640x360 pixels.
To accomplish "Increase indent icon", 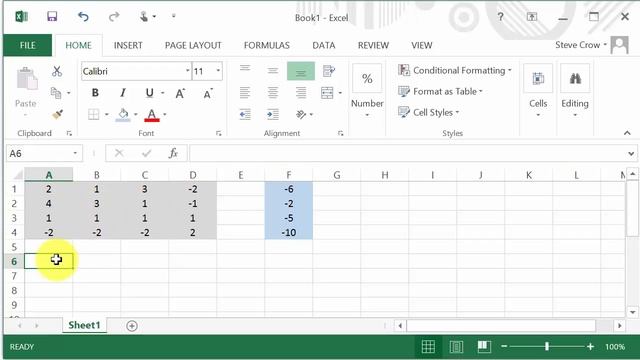I will (x=273, y=114).
